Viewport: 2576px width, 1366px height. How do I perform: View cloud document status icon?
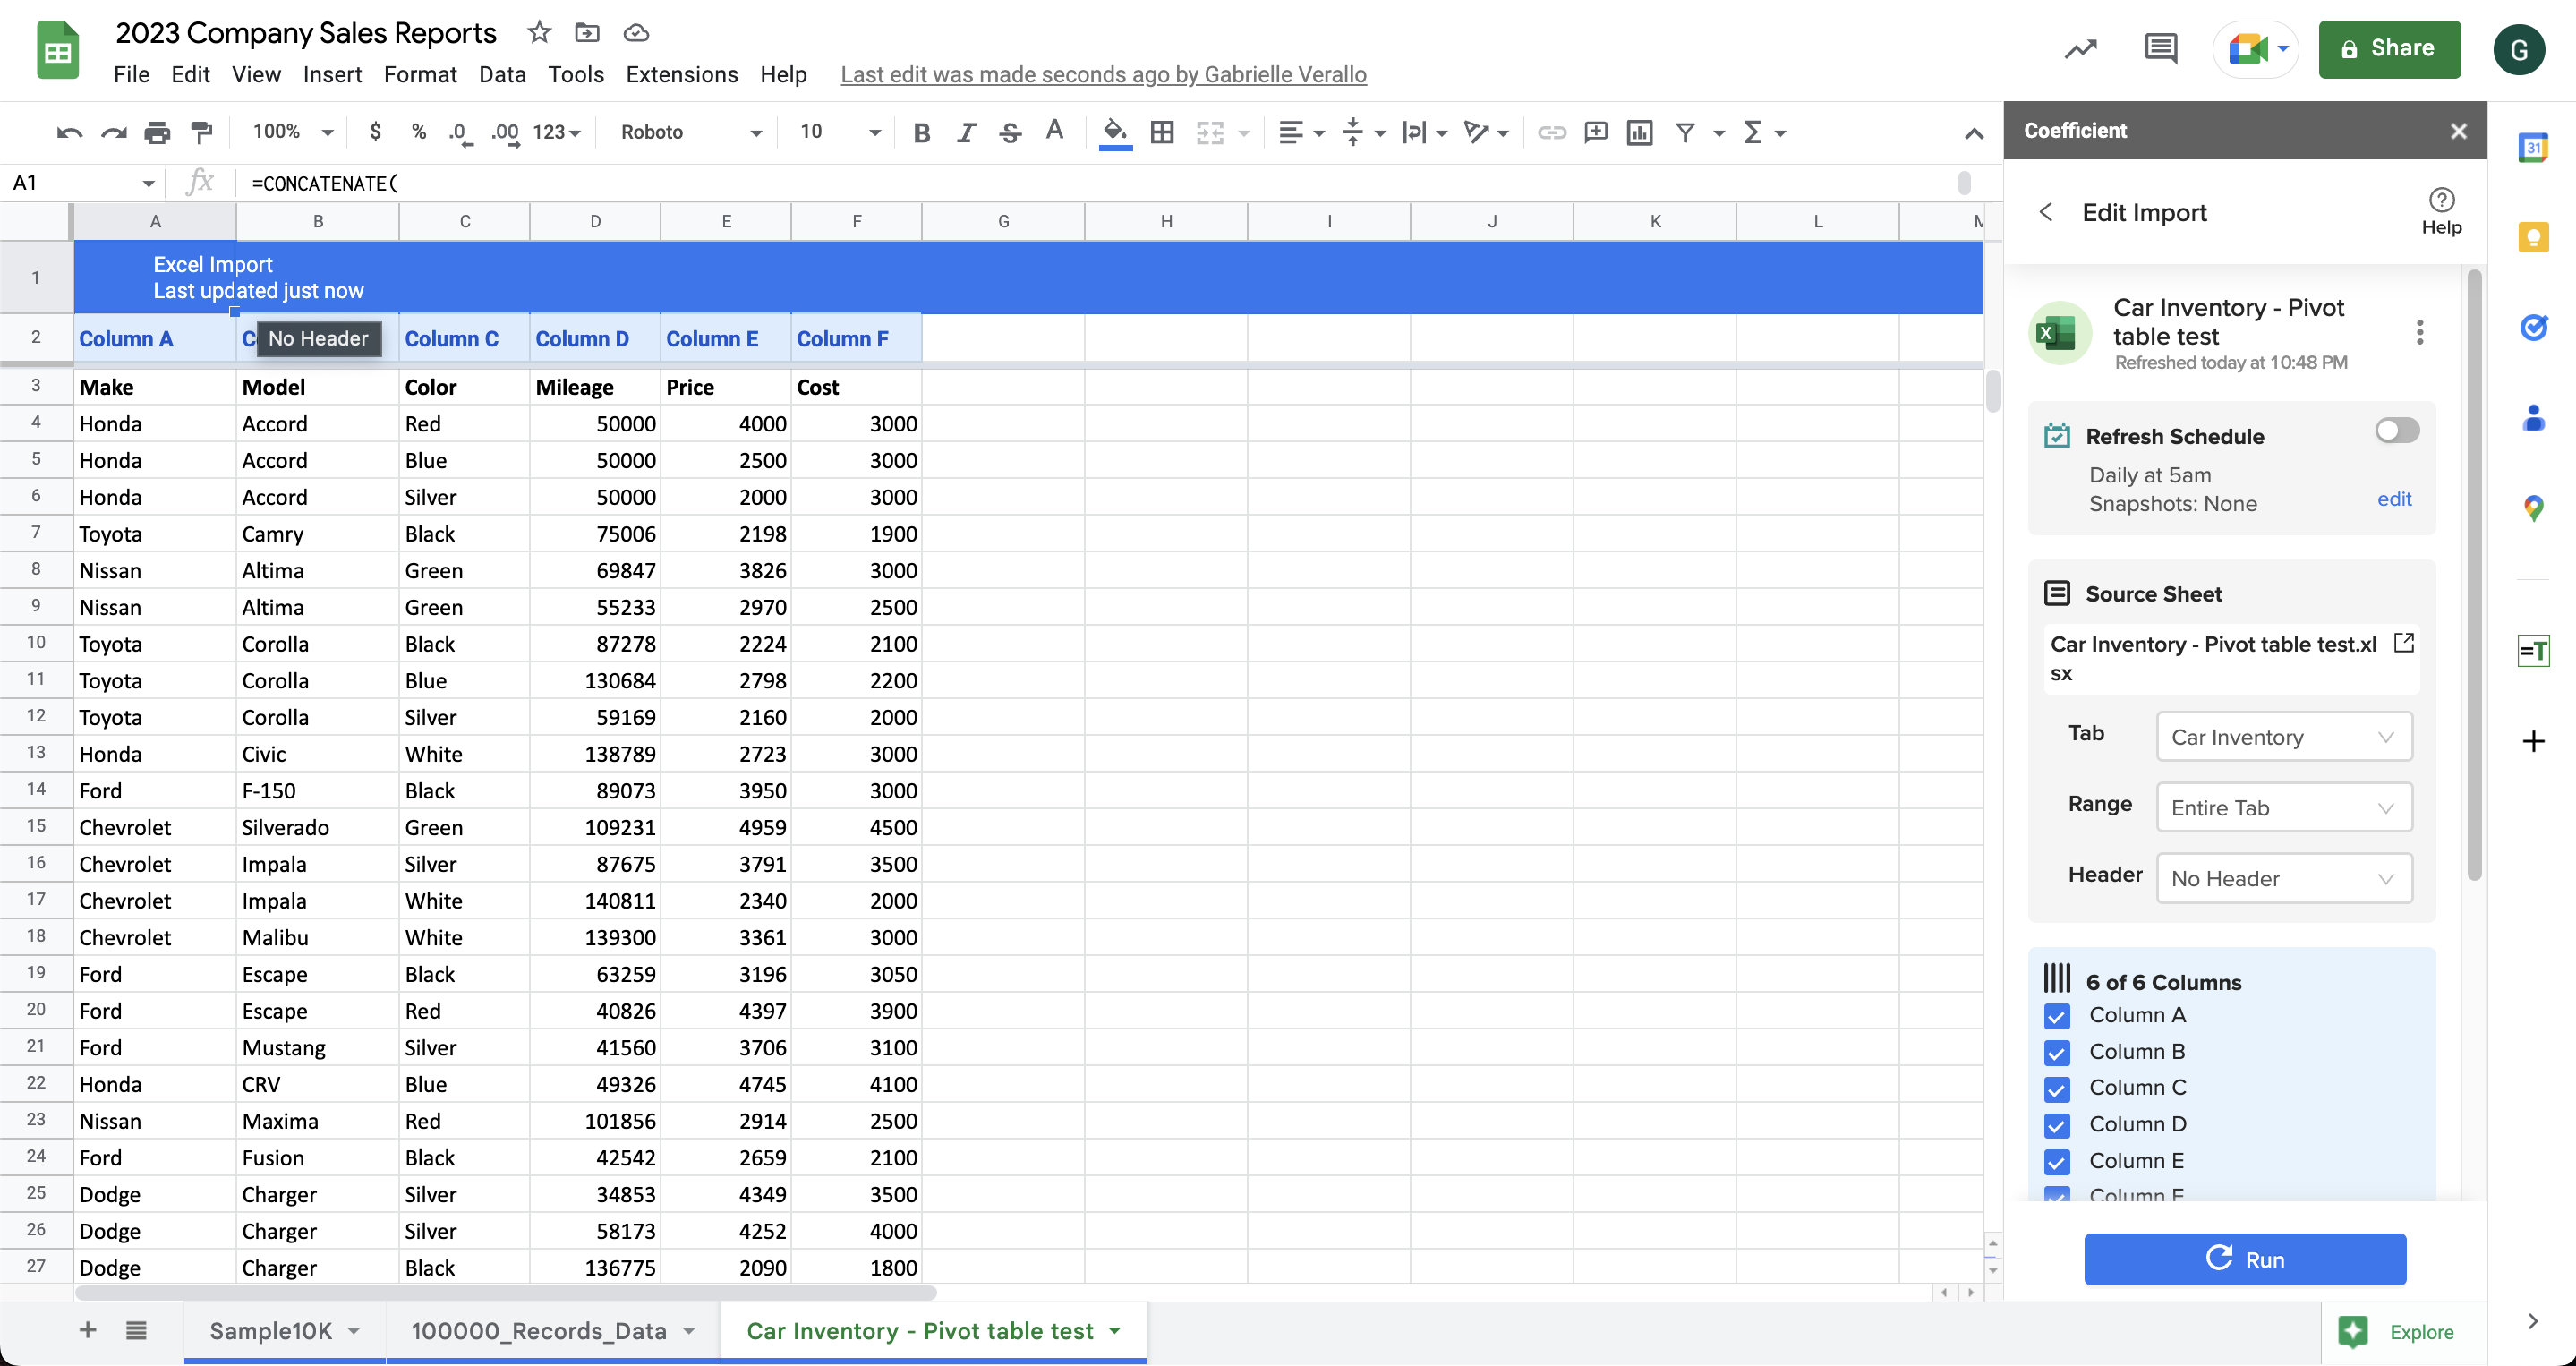pos(636,33)
